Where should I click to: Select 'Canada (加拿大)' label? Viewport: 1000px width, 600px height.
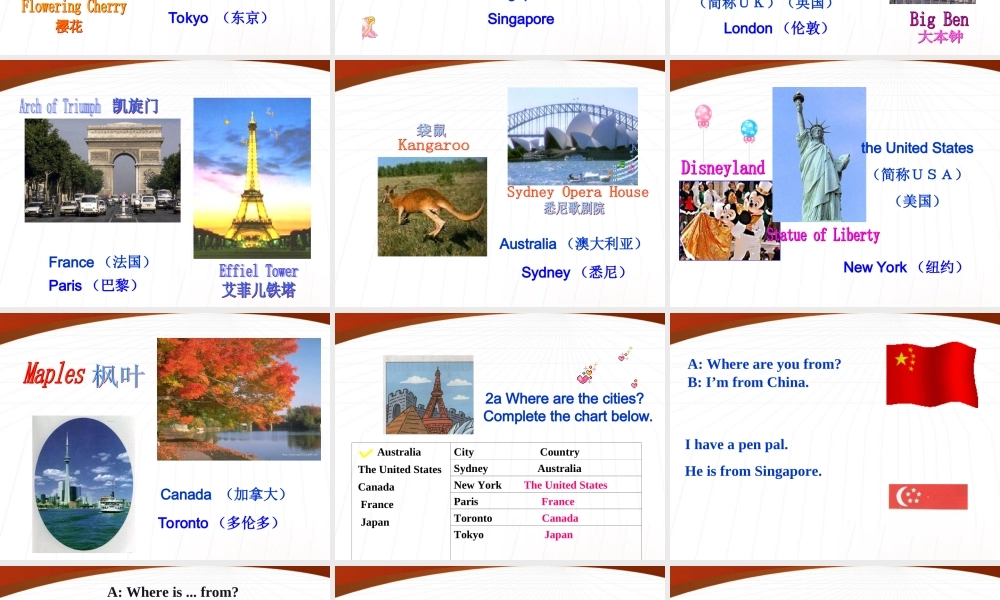pyautogui.click(x=223, y=494)
